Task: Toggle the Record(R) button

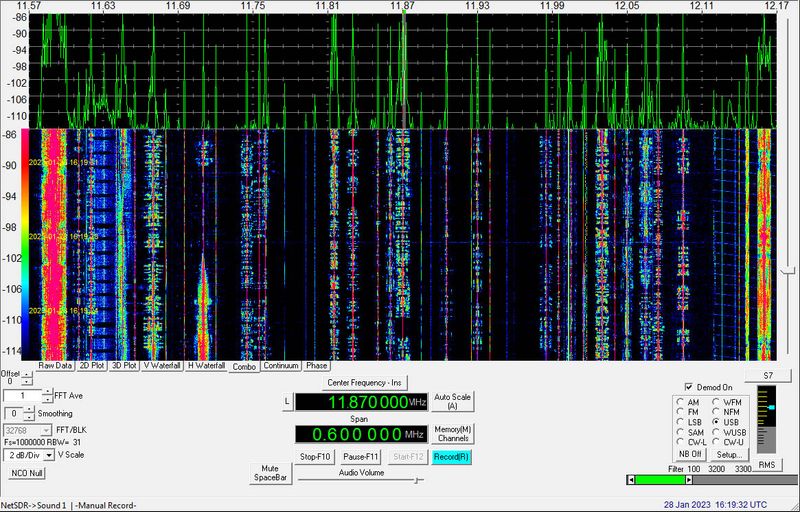Action: coord(451,457)
